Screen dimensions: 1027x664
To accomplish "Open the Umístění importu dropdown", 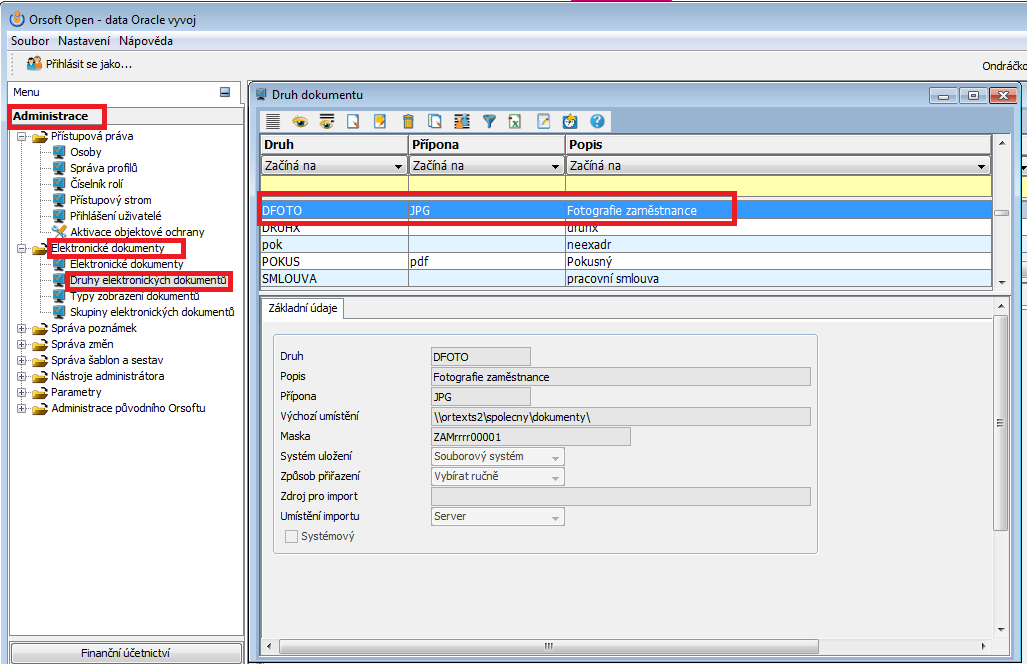I will click(556, 517).
